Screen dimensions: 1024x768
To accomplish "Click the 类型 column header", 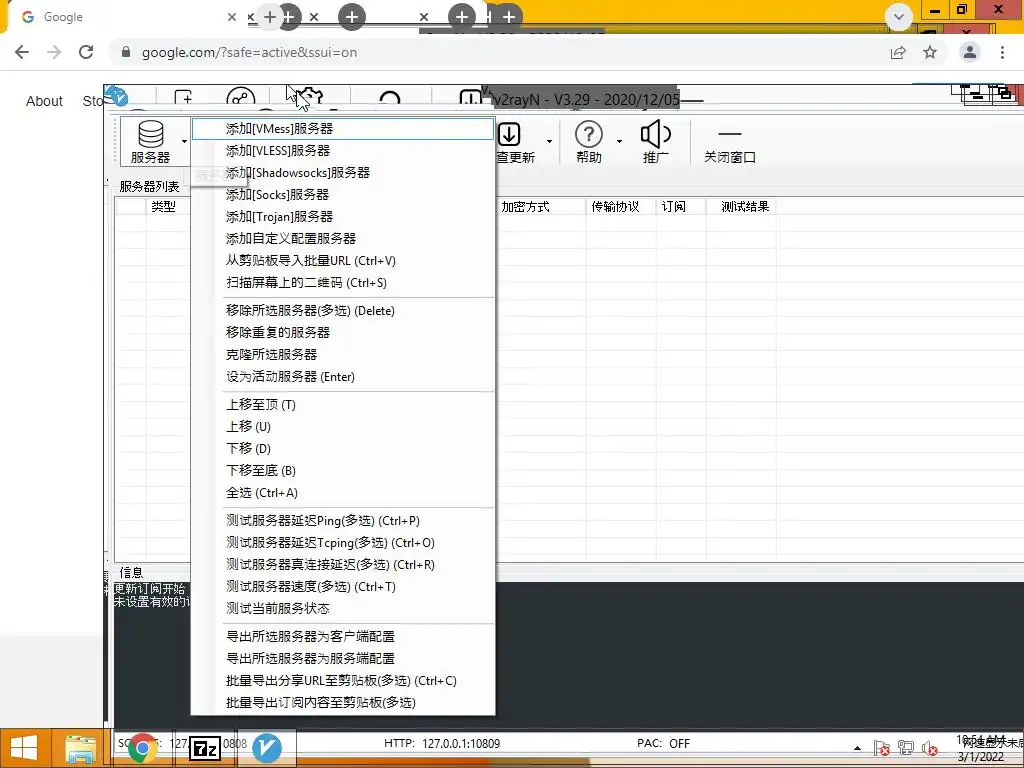I will point(163,207).
